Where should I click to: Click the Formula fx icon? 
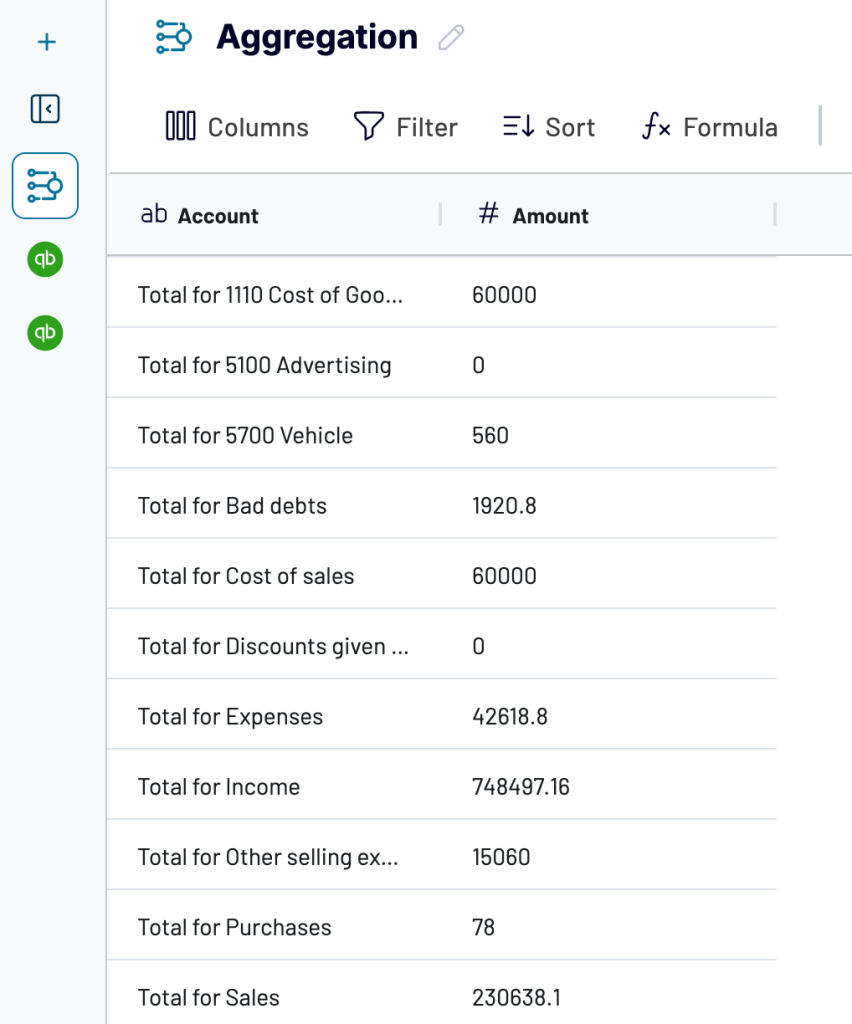click(655, 127)
